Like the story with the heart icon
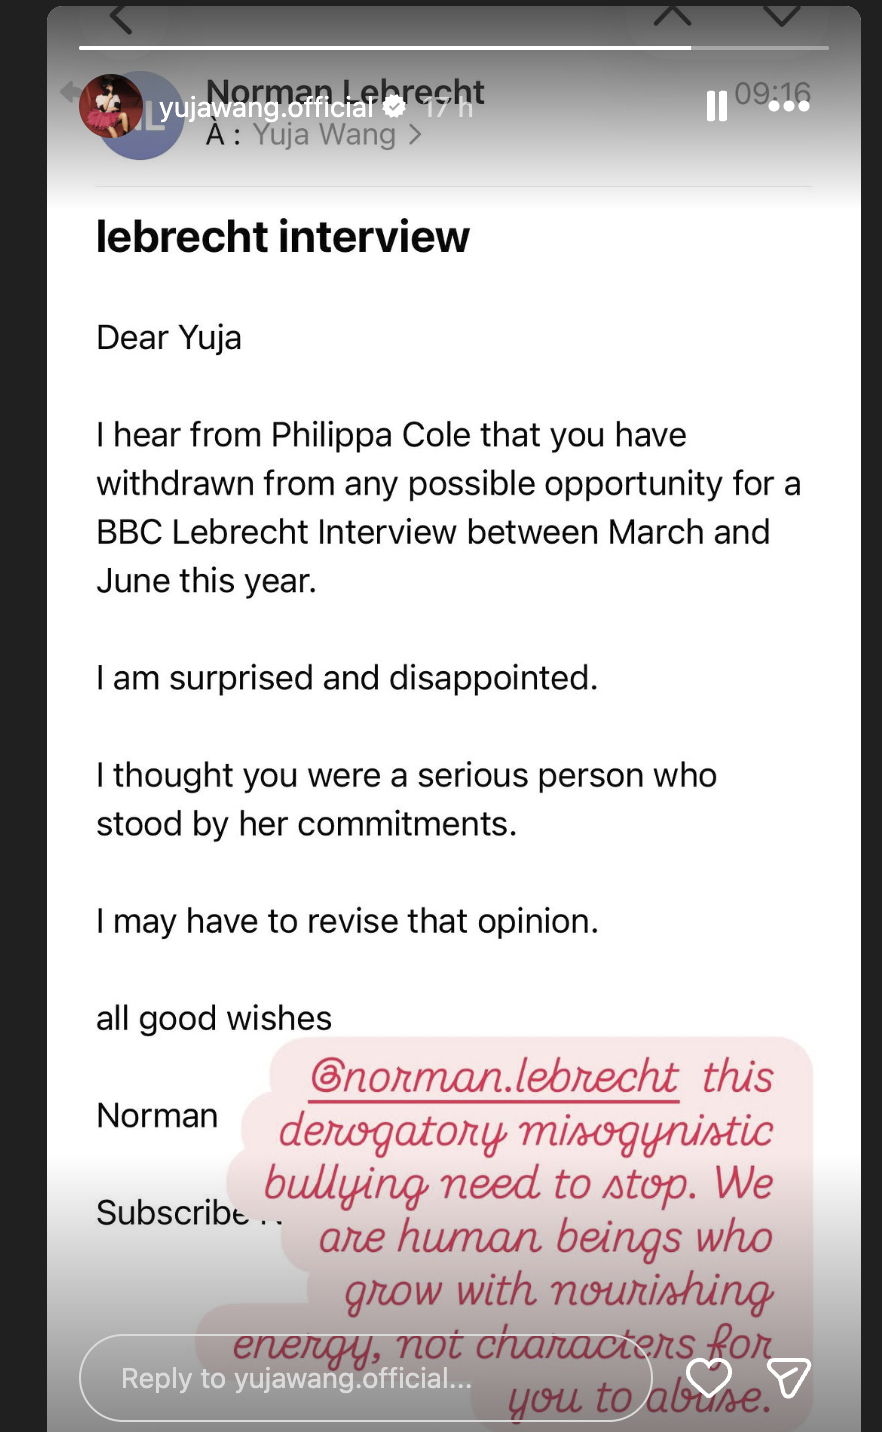The width and height of the screenshot is (882, 1432). click(x=709, y=1378)
